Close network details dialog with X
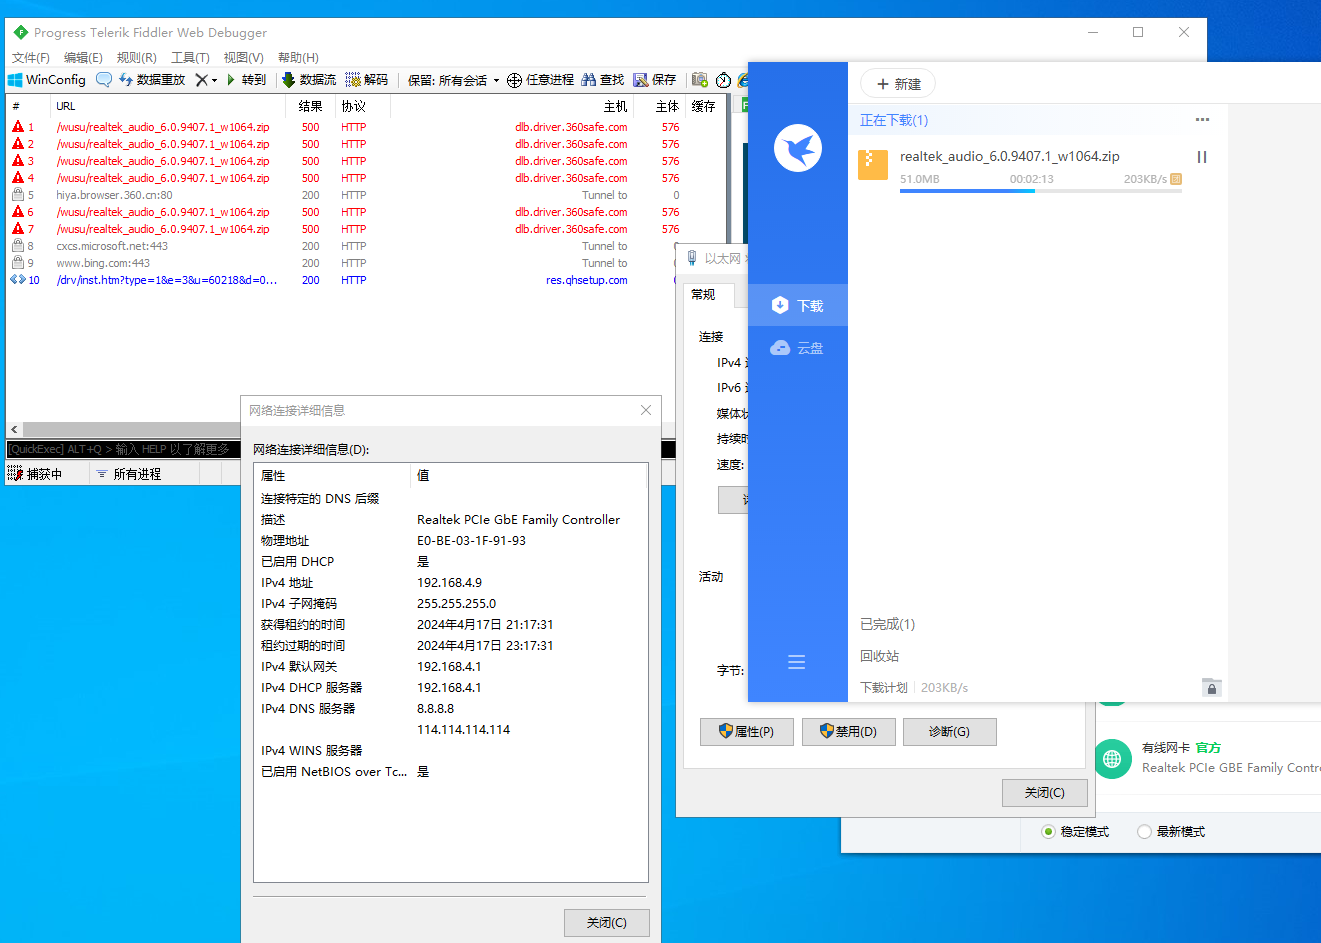Screen dimensions: 1321x943 point(646,410)
